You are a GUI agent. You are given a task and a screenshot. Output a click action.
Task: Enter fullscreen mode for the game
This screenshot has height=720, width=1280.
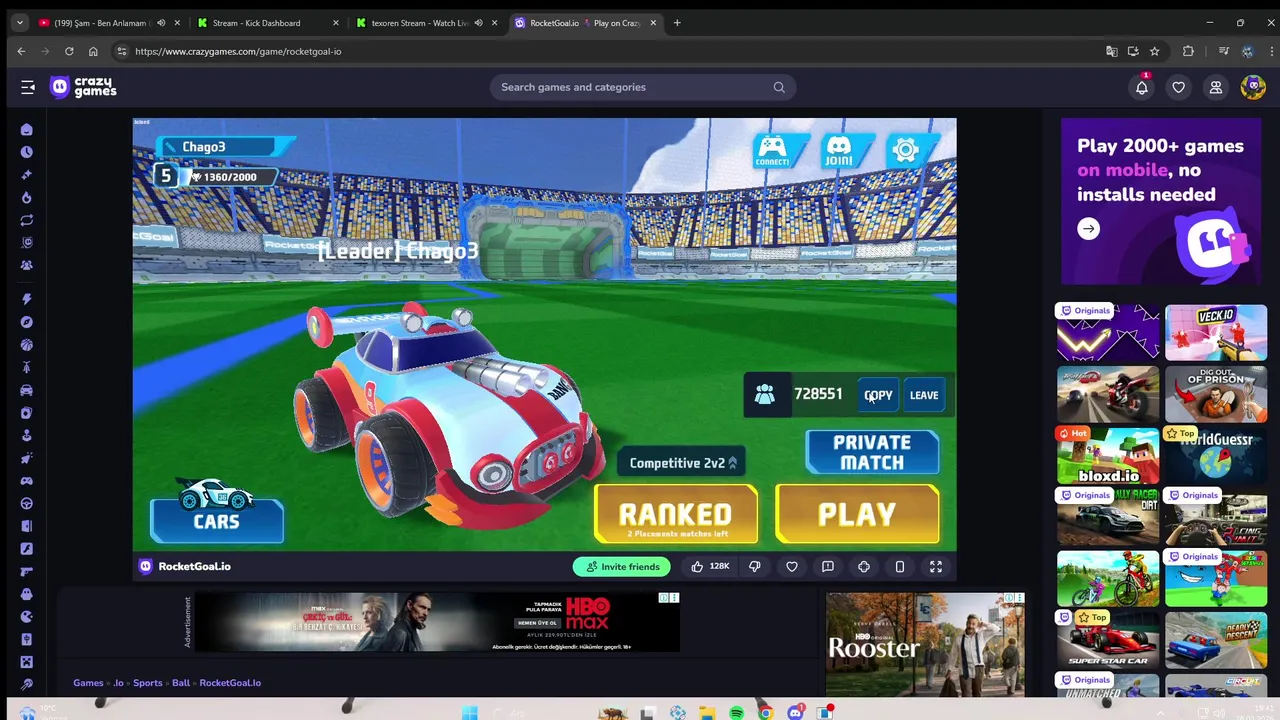(x=936, y=567)
